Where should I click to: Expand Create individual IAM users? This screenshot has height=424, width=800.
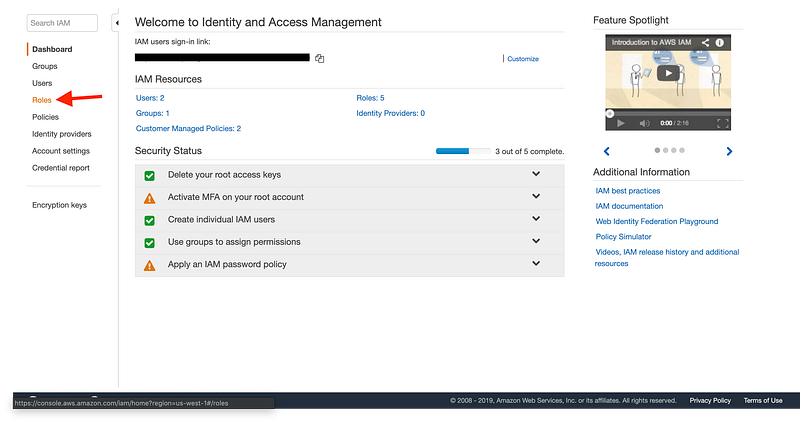(536, 219)
